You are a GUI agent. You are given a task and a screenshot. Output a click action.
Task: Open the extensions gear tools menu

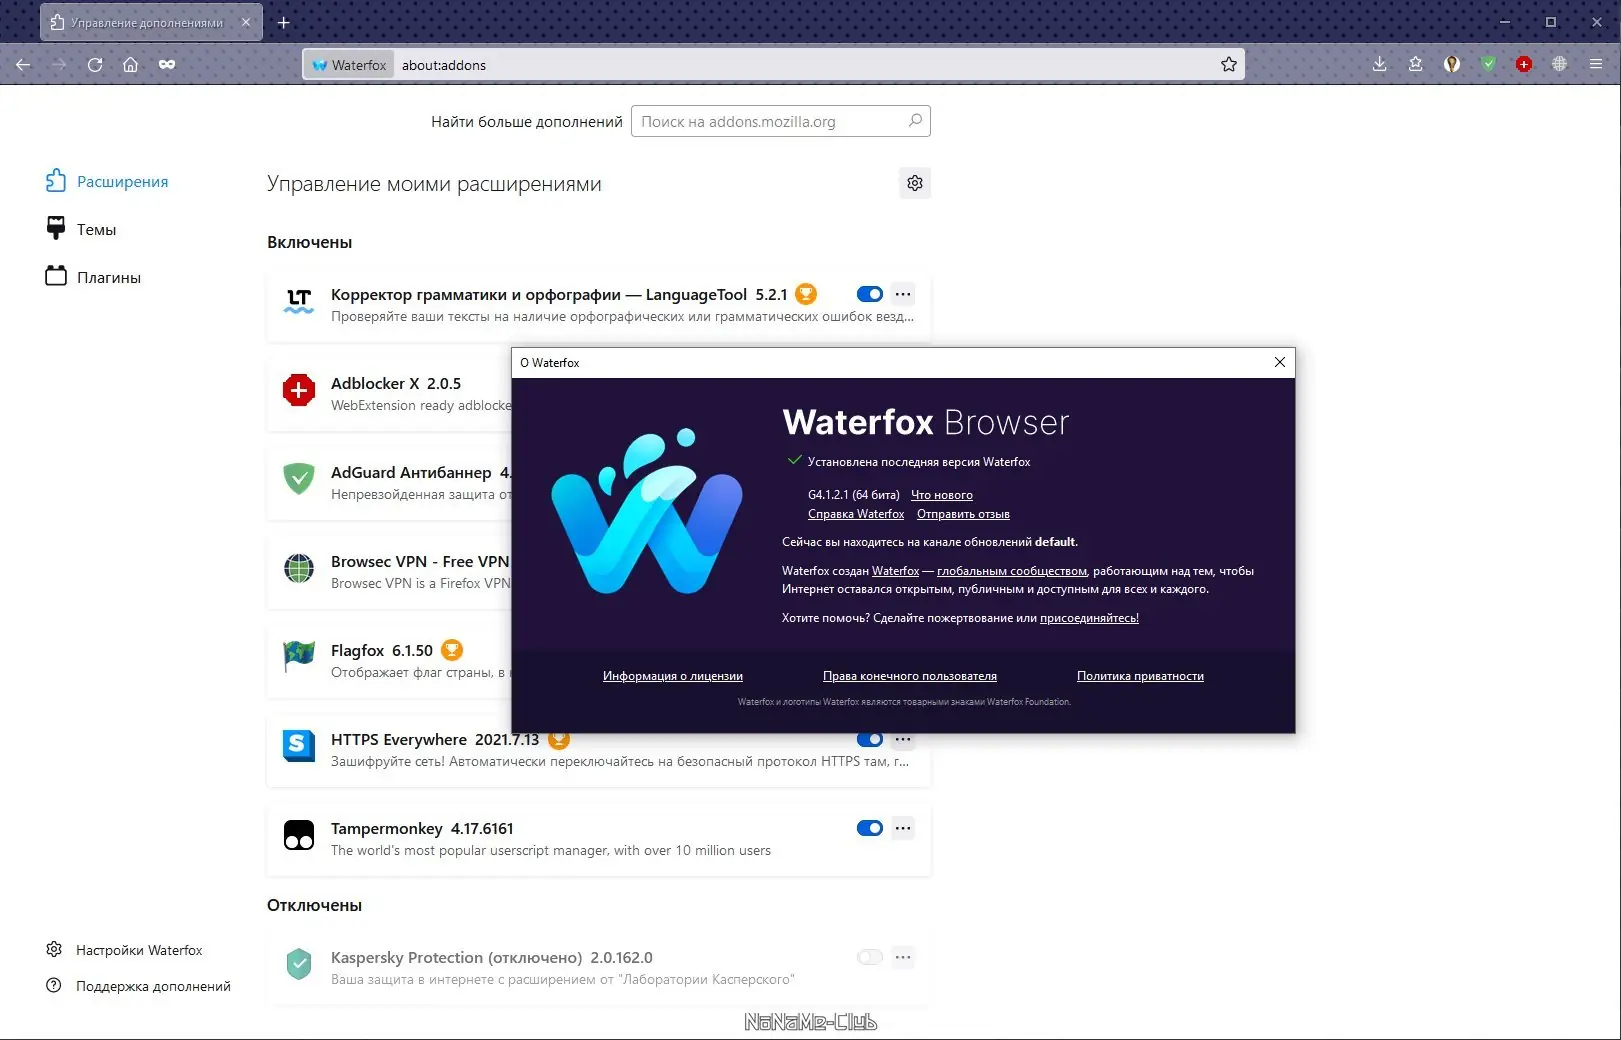pyautogui.click(x=915, y=183)
